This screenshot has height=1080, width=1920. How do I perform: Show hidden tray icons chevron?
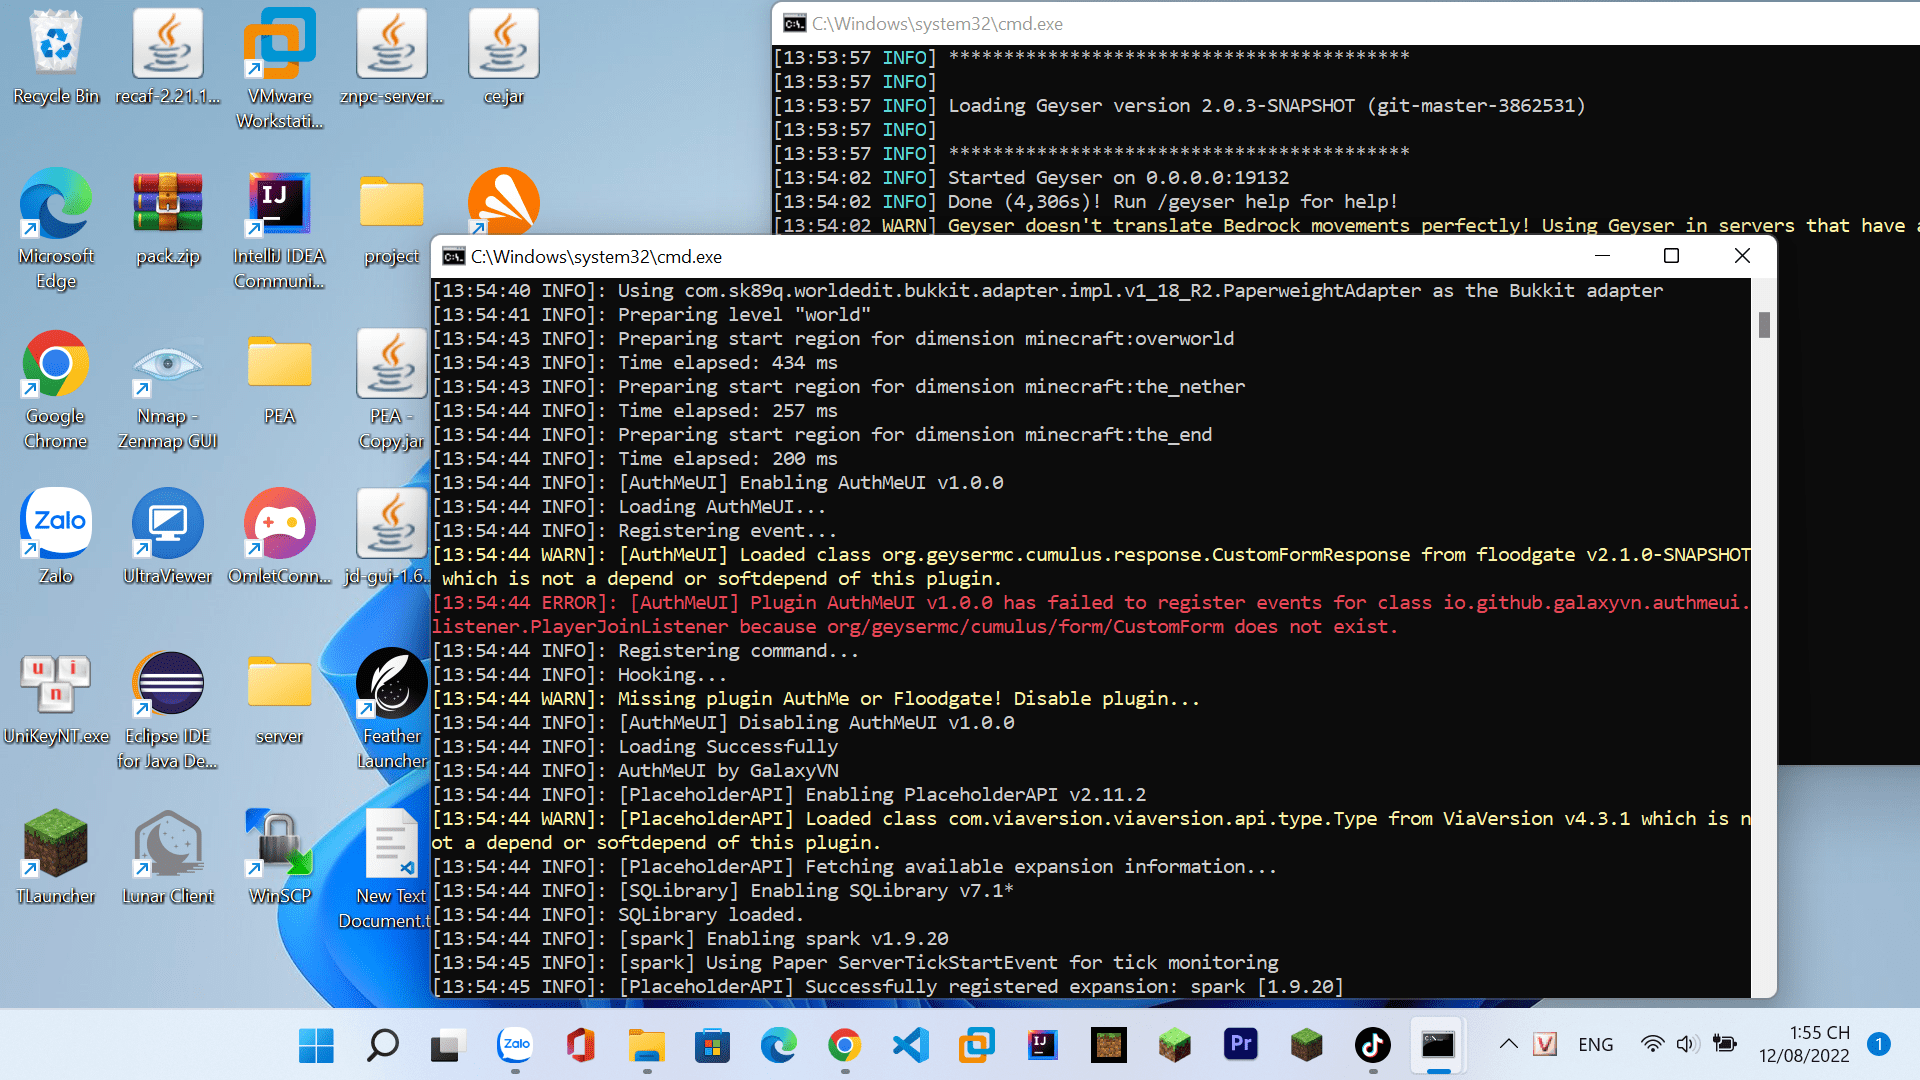point(1508,1045)
